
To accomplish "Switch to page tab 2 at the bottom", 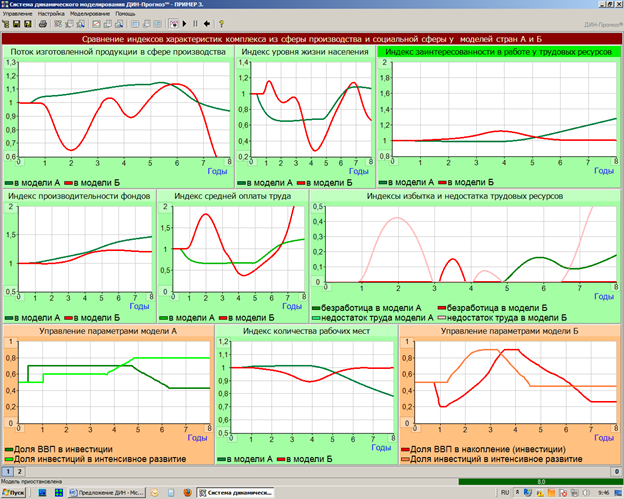I will [19, 469].
